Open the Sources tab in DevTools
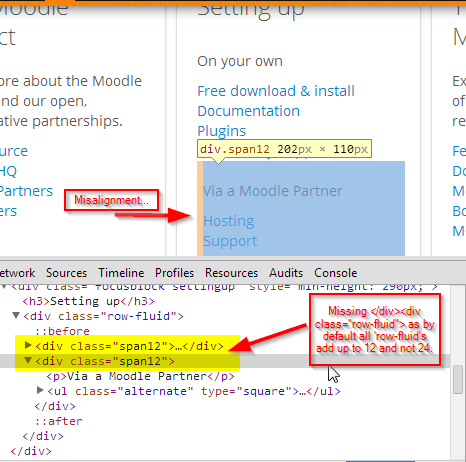466x462 pixels. [66, 273]
